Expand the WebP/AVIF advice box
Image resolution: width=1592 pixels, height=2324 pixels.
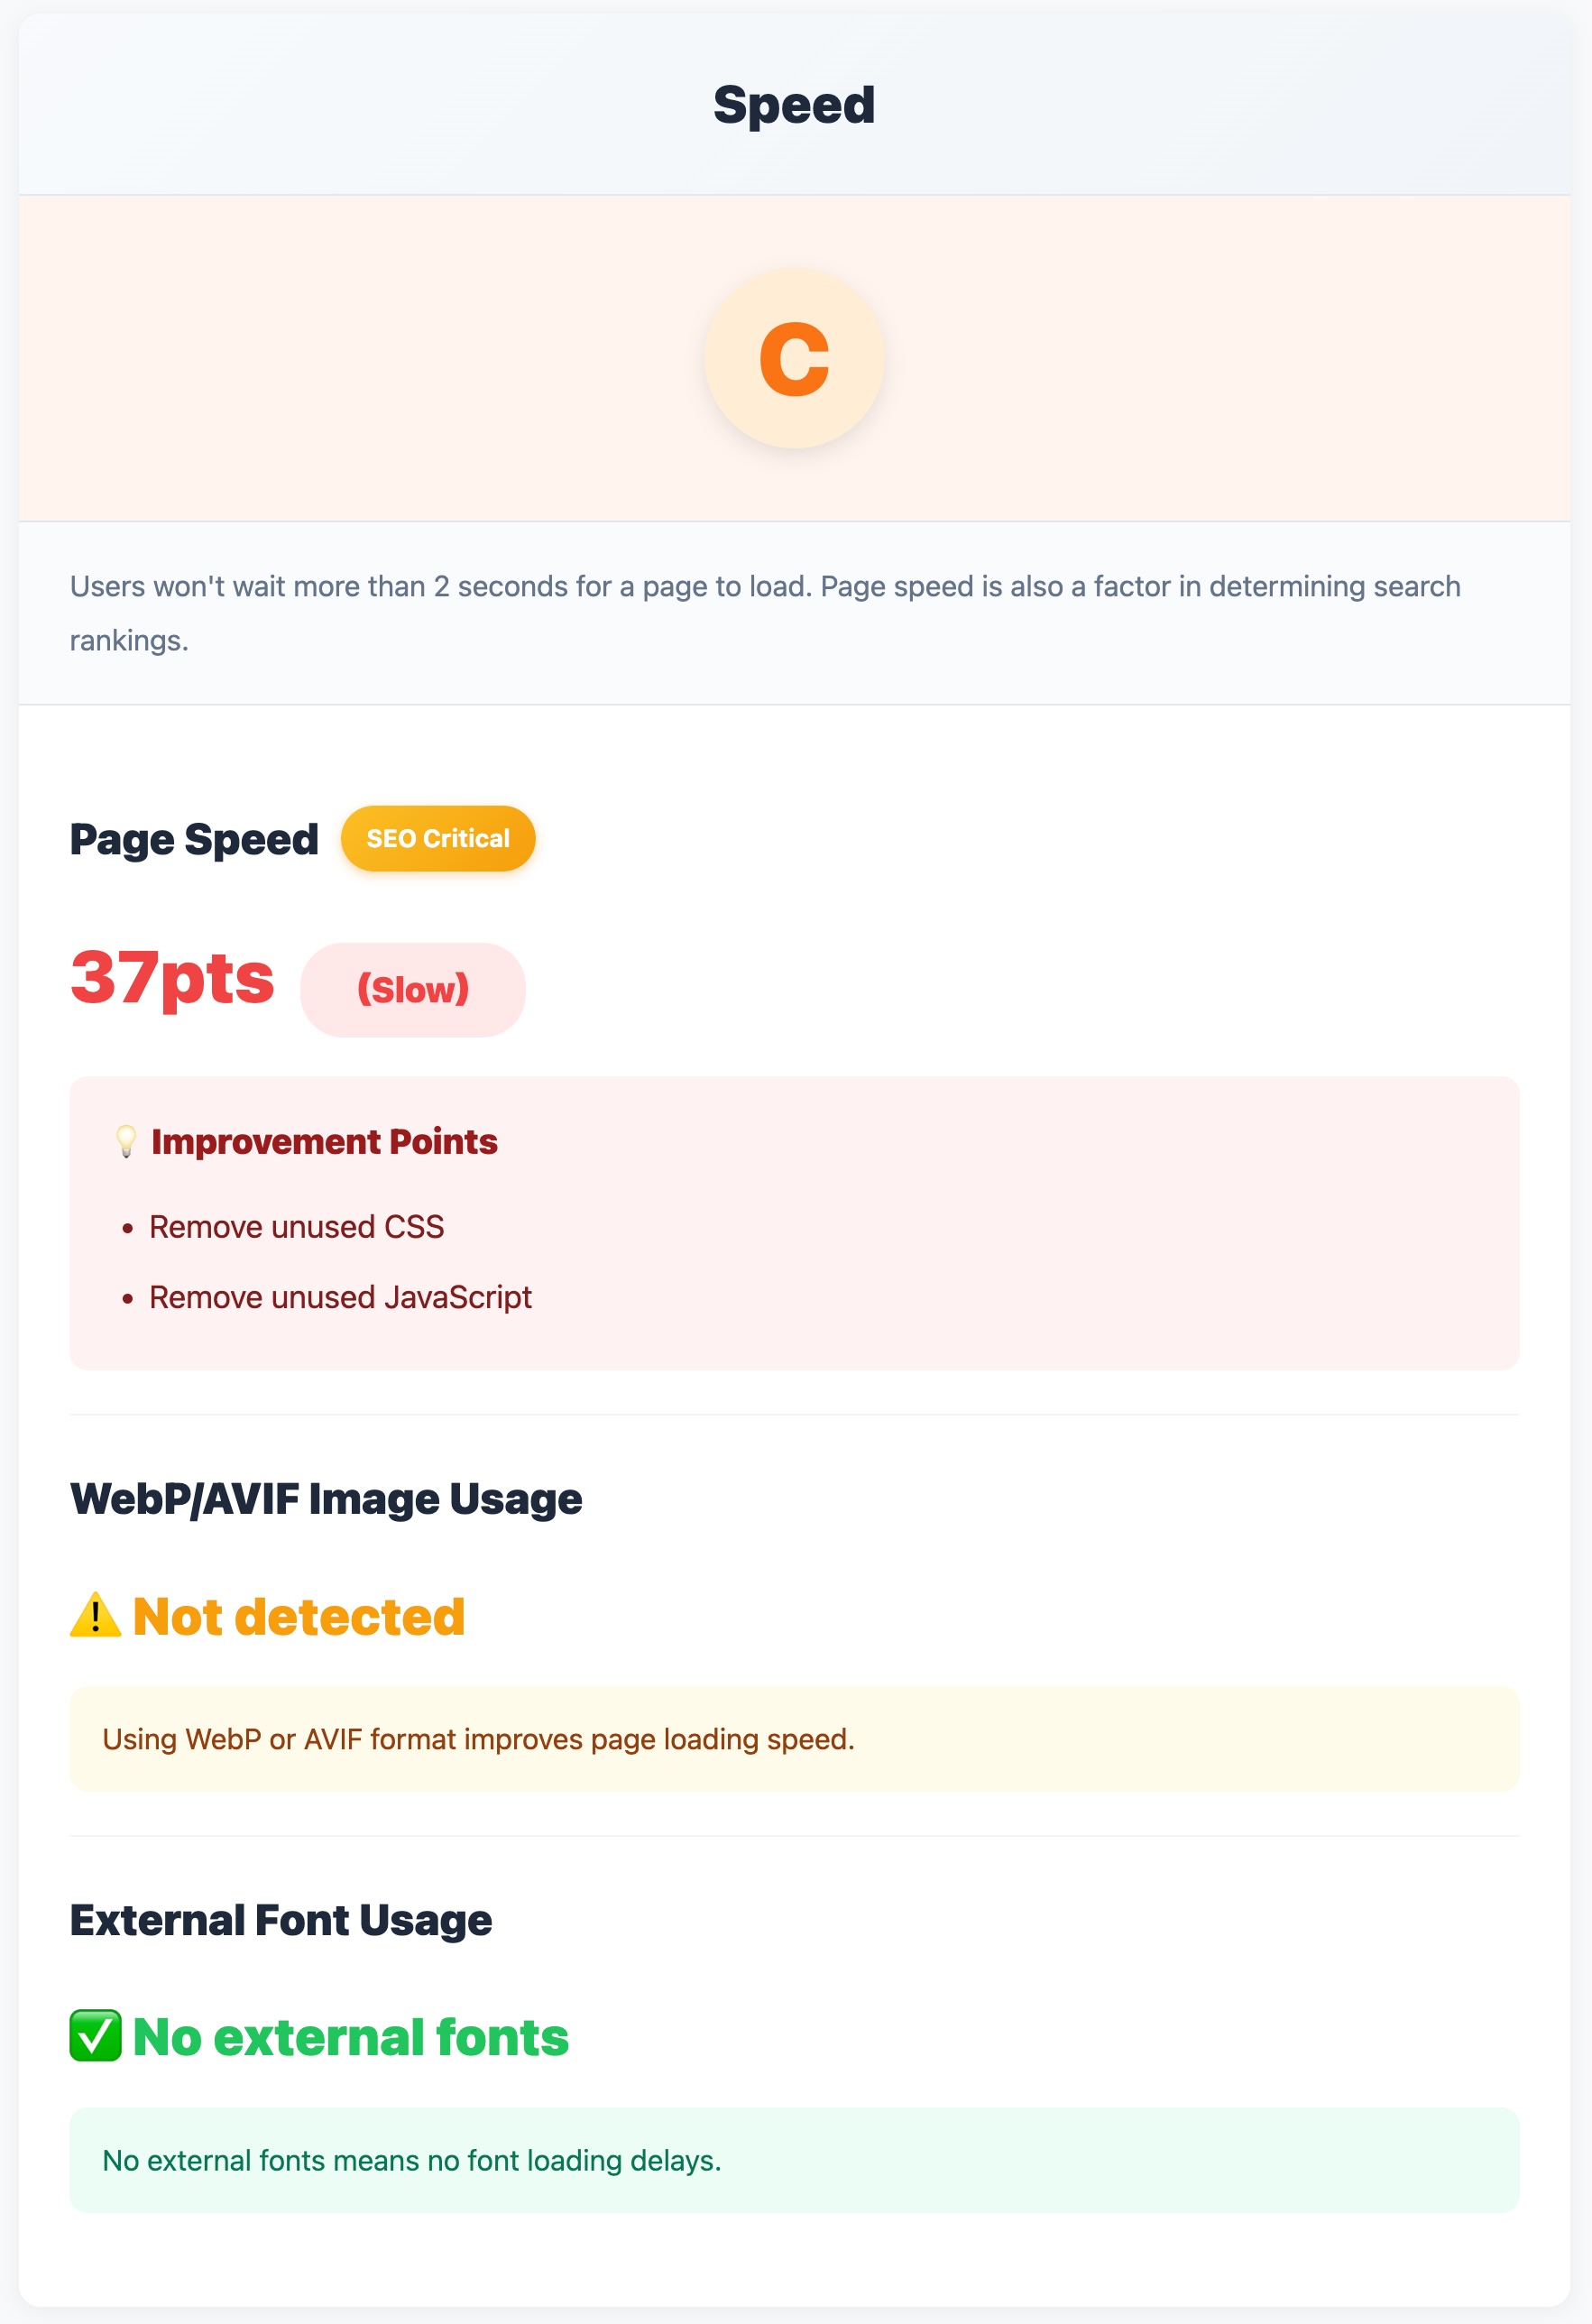(x=793, y=1737)
